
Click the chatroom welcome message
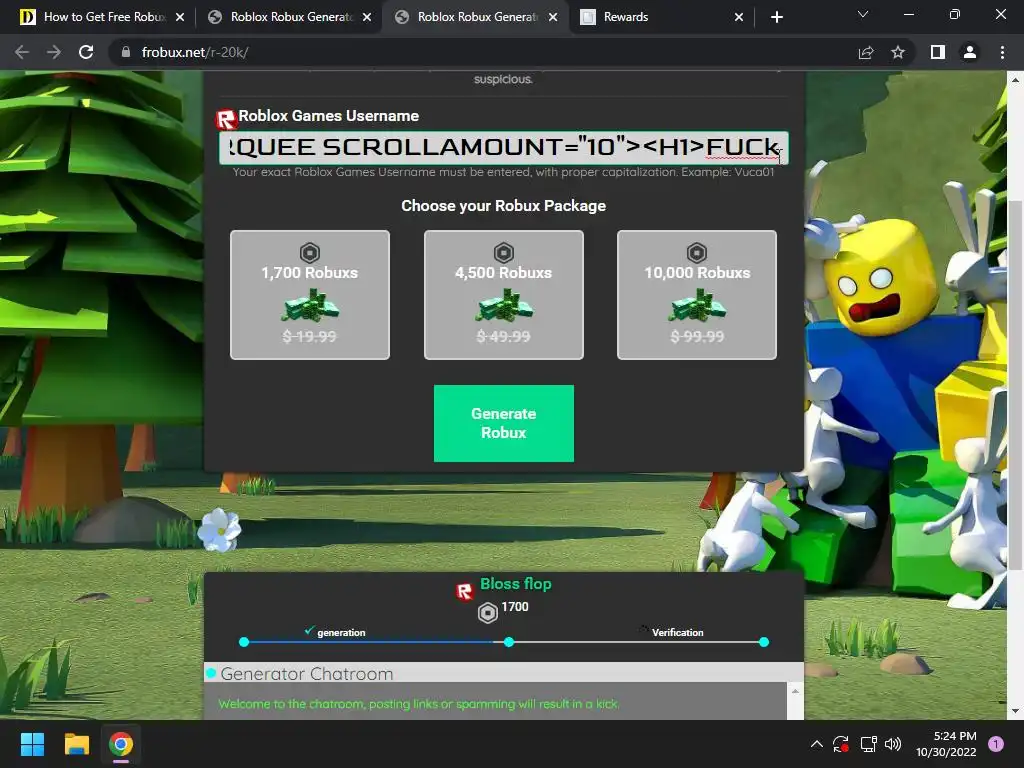point(419,704)
